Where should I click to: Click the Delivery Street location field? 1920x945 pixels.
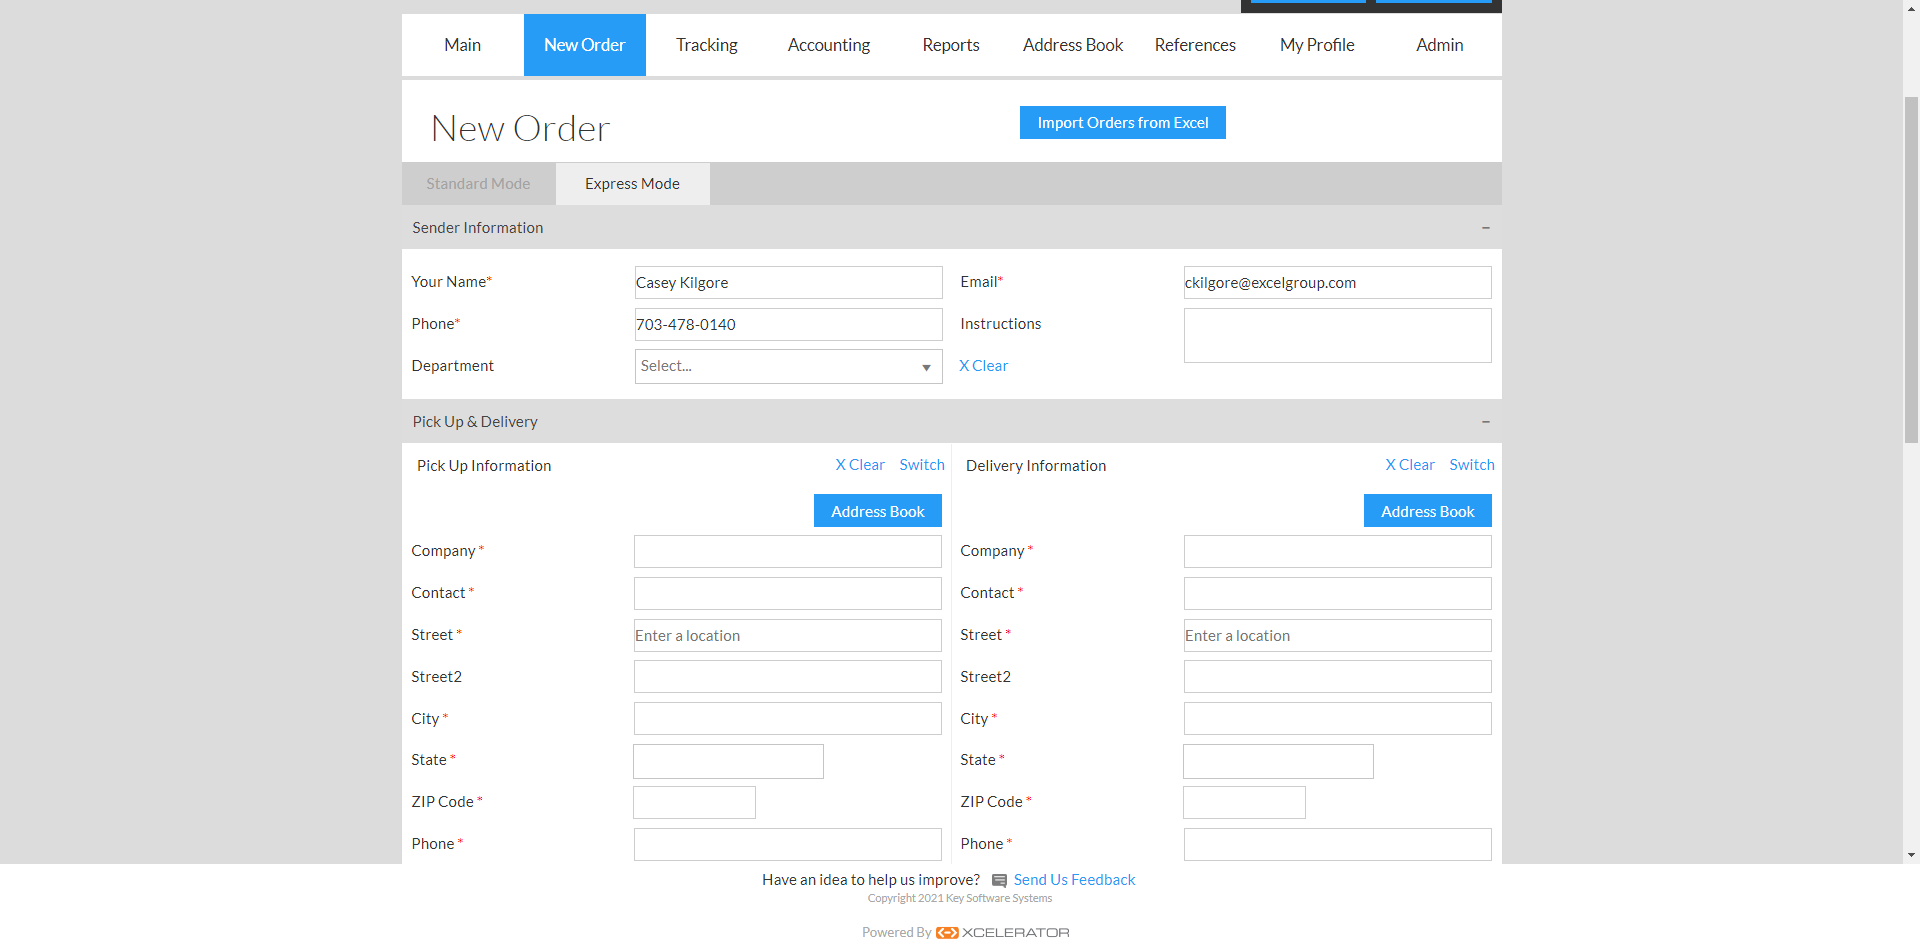[x=1338, y=636]
